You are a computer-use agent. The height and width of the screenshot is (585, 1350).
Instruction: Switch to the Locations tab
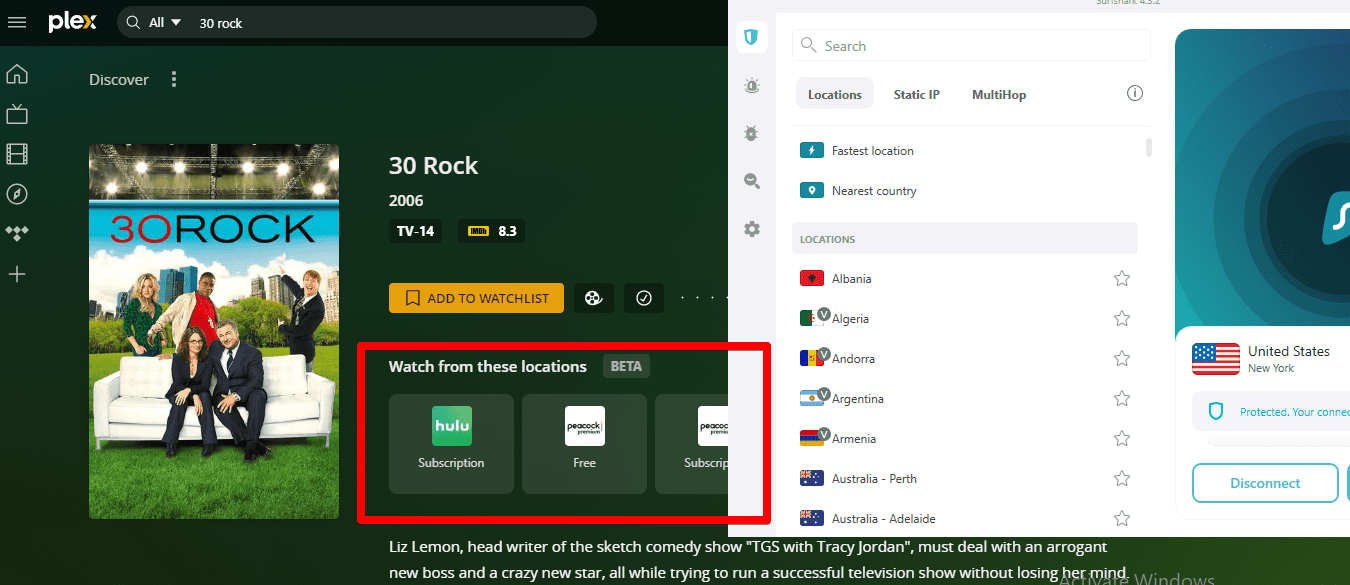tap(835, 94)
